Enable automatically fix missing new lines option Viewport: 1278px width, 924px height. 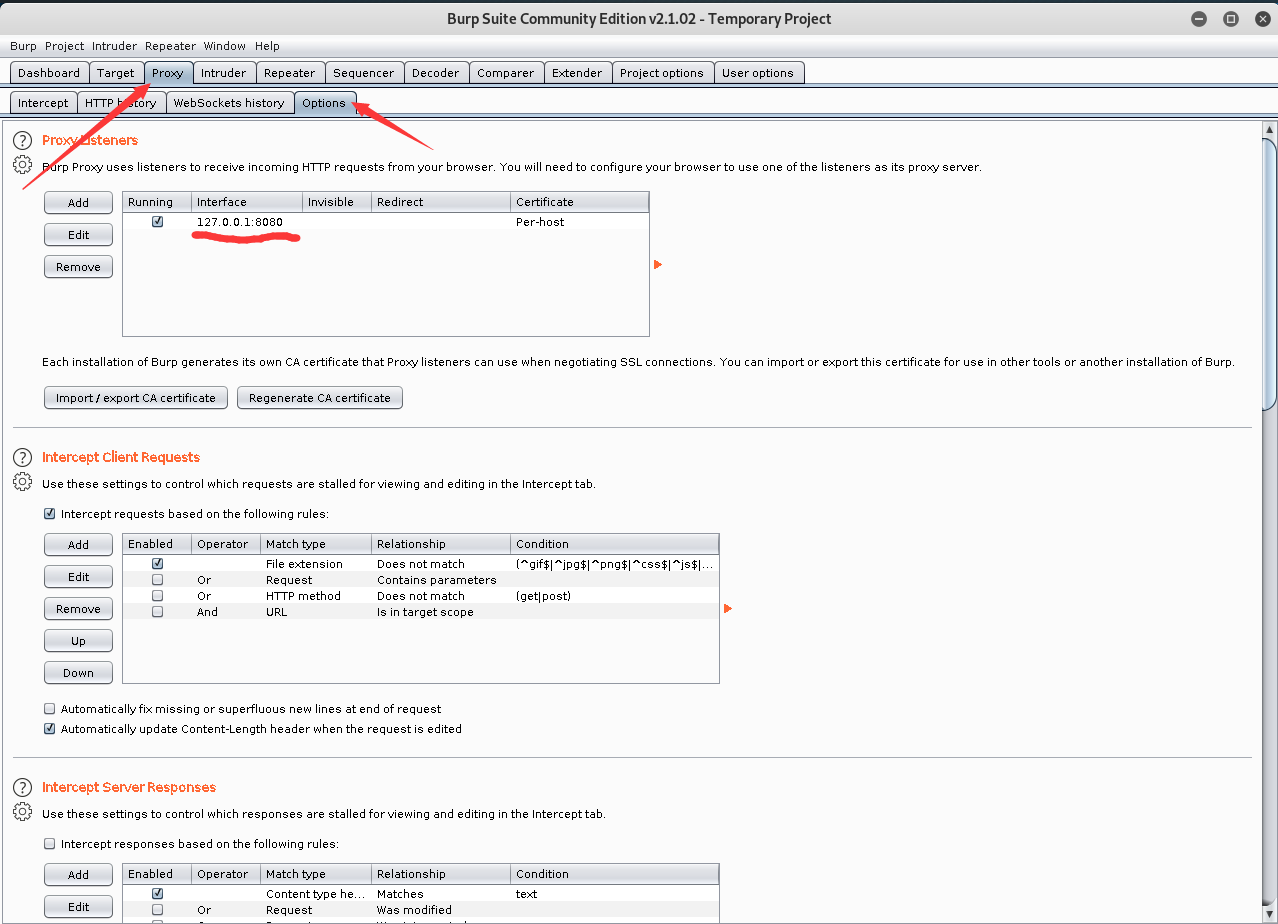coord(50,708)
